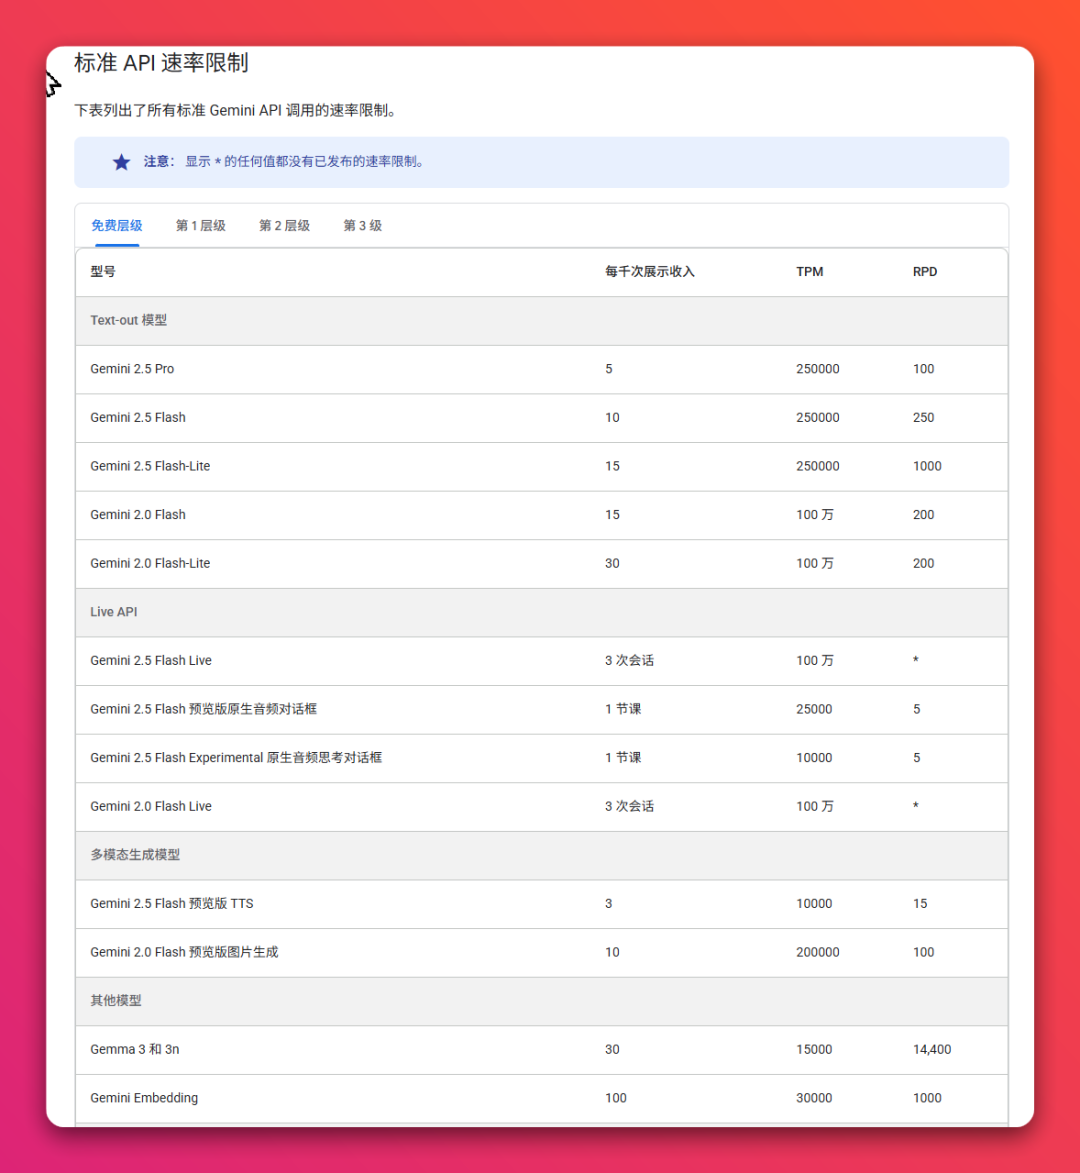Screen dimensions: 1080x1173
Task: Click 3 次会话 in Gemini 2.5 Flash Live row
Action: 629,661
